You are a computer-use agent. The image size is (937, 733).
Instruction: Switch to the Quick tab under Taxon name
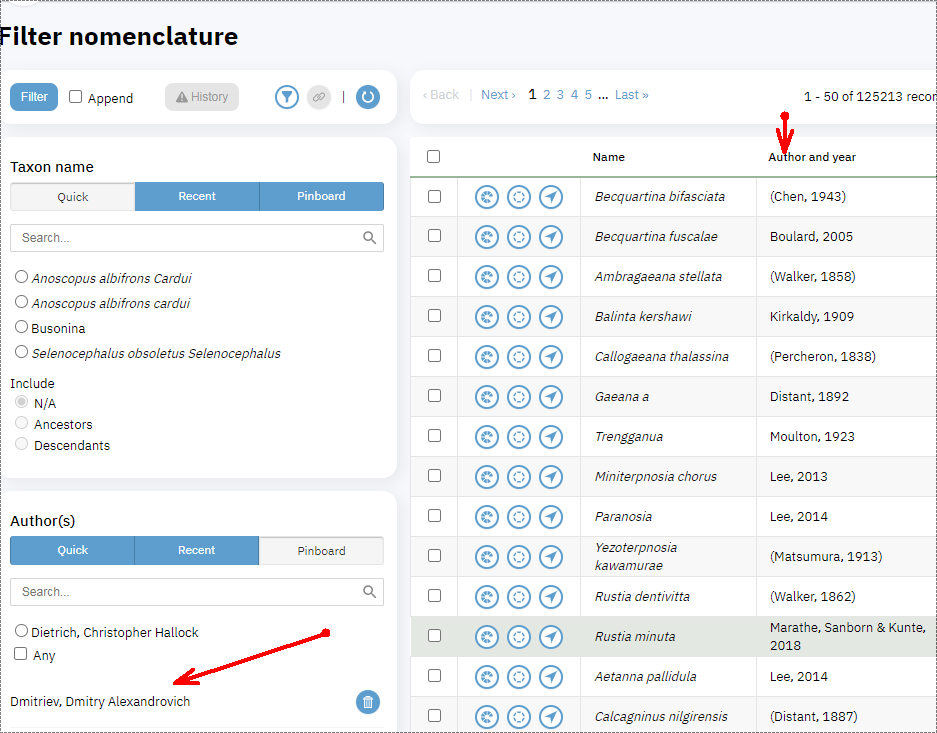coord(72,197)
